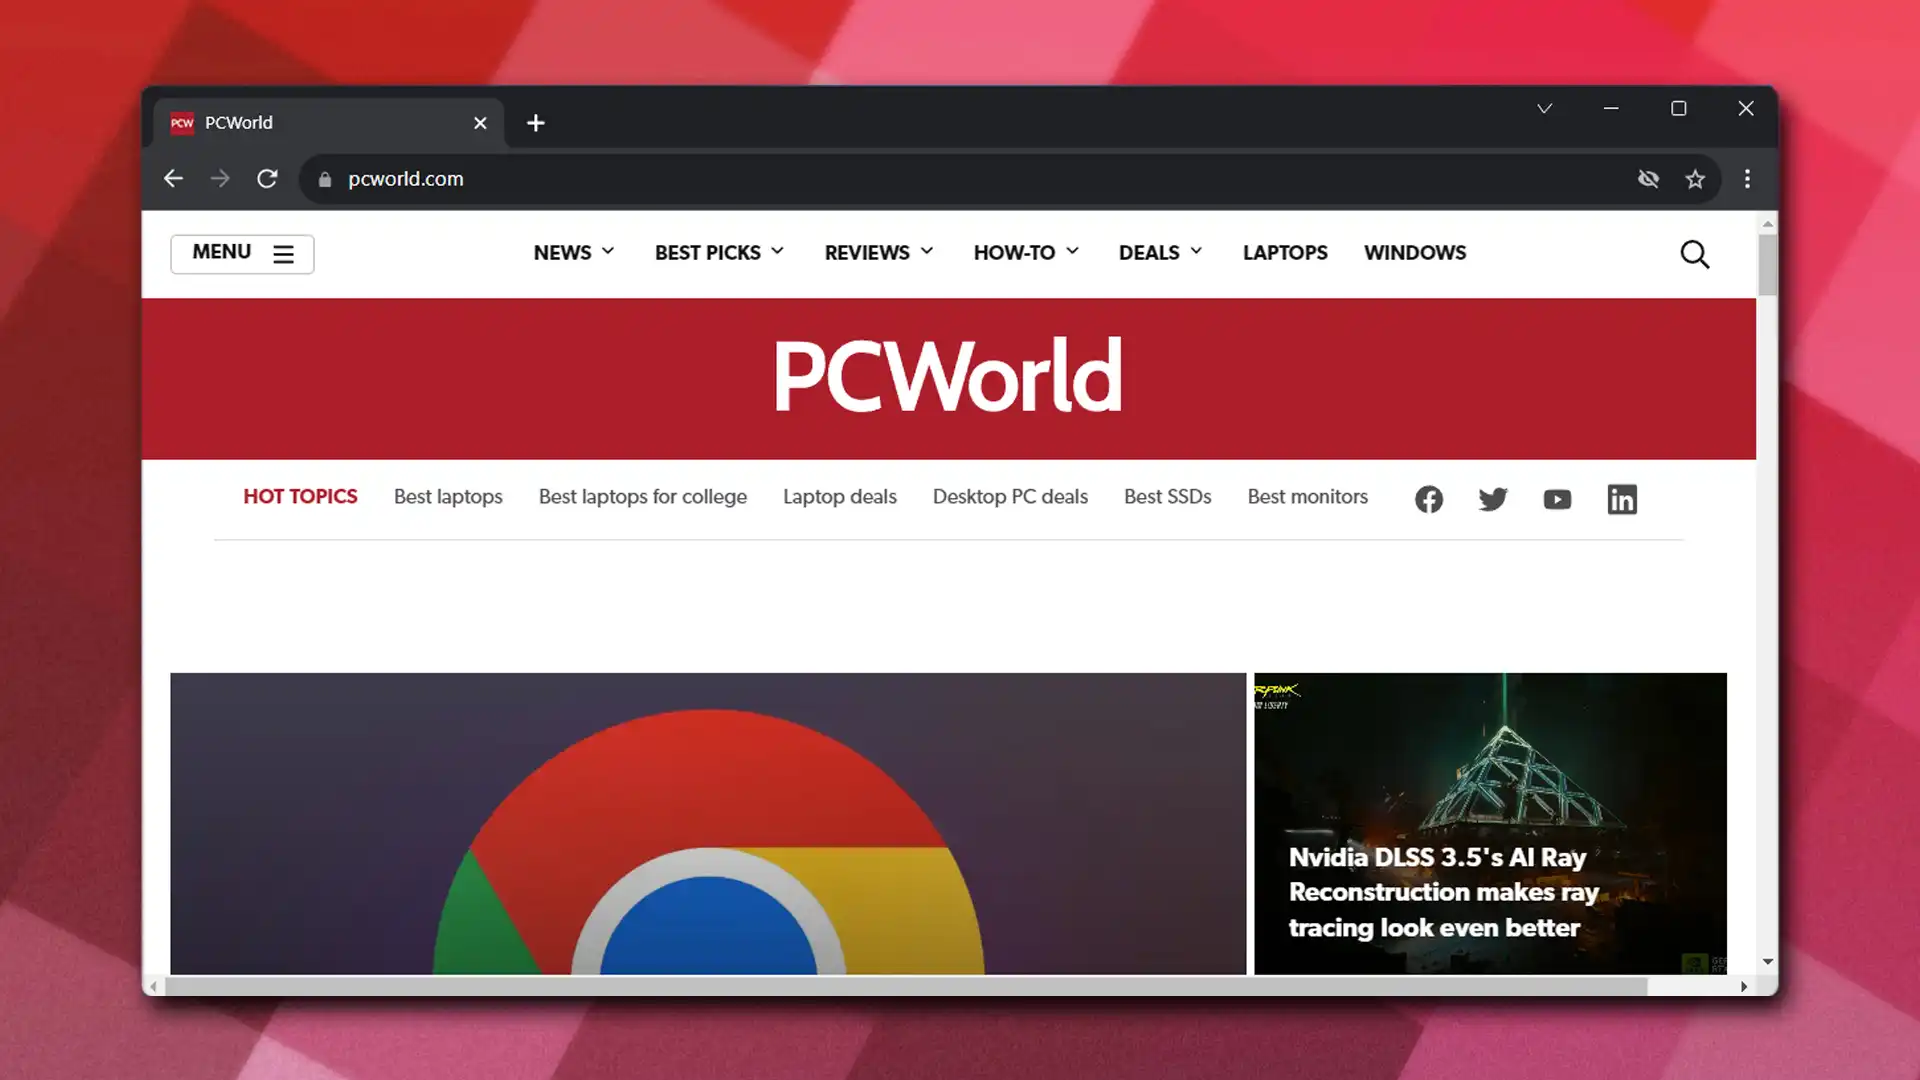The image size is (1920, 1080).
Task: Open a new tab with plus button
Action: [x=536, y=123]
